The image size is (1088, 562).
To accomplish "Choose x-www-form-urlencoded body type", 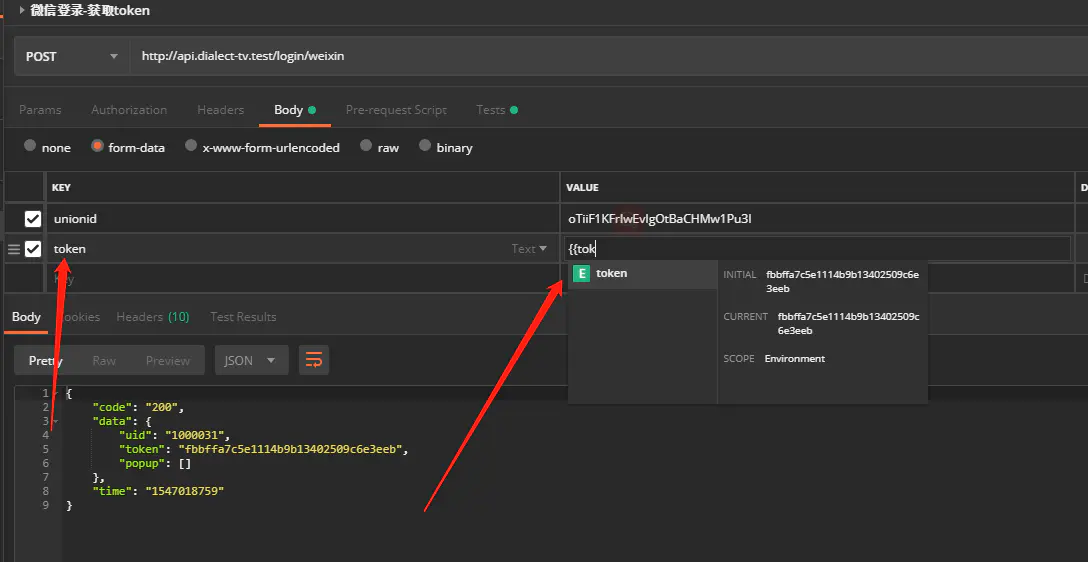I will pyautogui.click(x=191, y=146).
